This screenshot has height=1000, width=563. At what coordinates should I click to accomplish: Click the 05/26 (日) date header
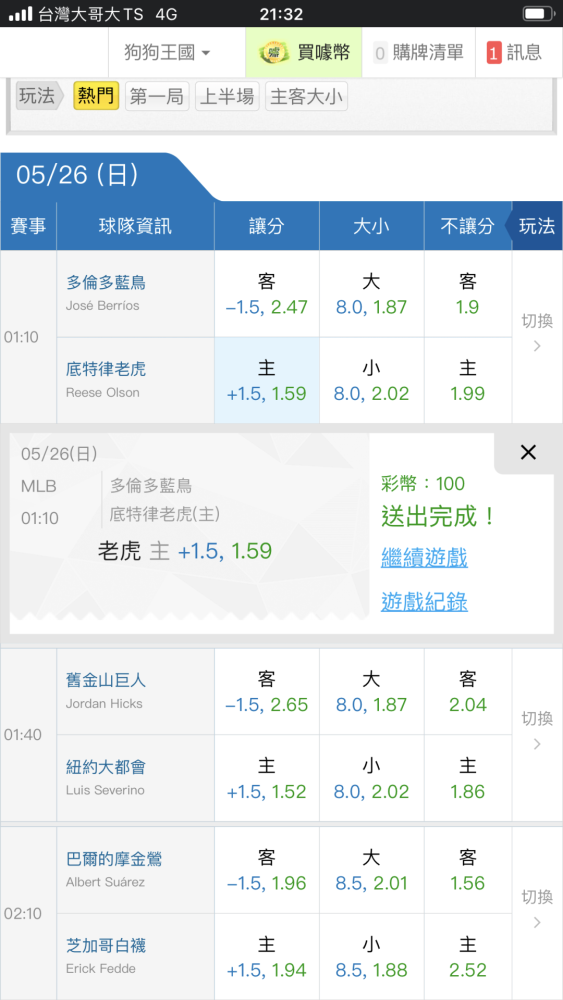[77, 175]
